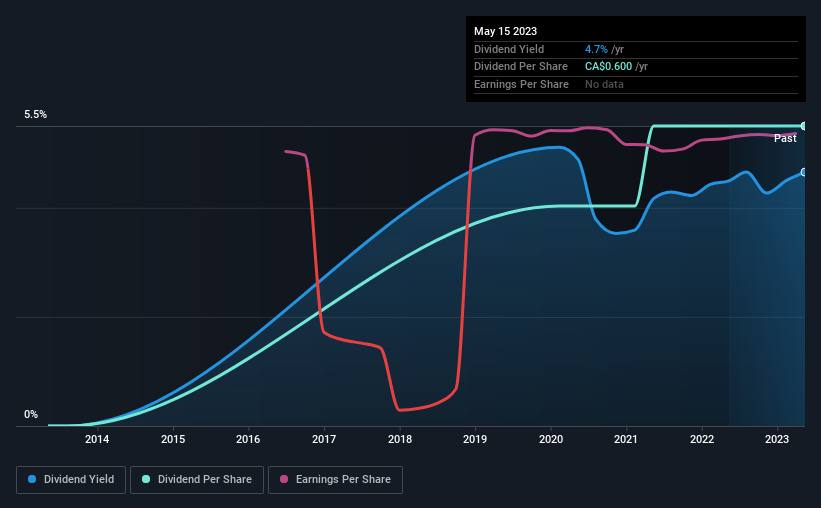Click the May 15 2023 tooltip date header
Screen dimensions: 821x508
(505, 31)
